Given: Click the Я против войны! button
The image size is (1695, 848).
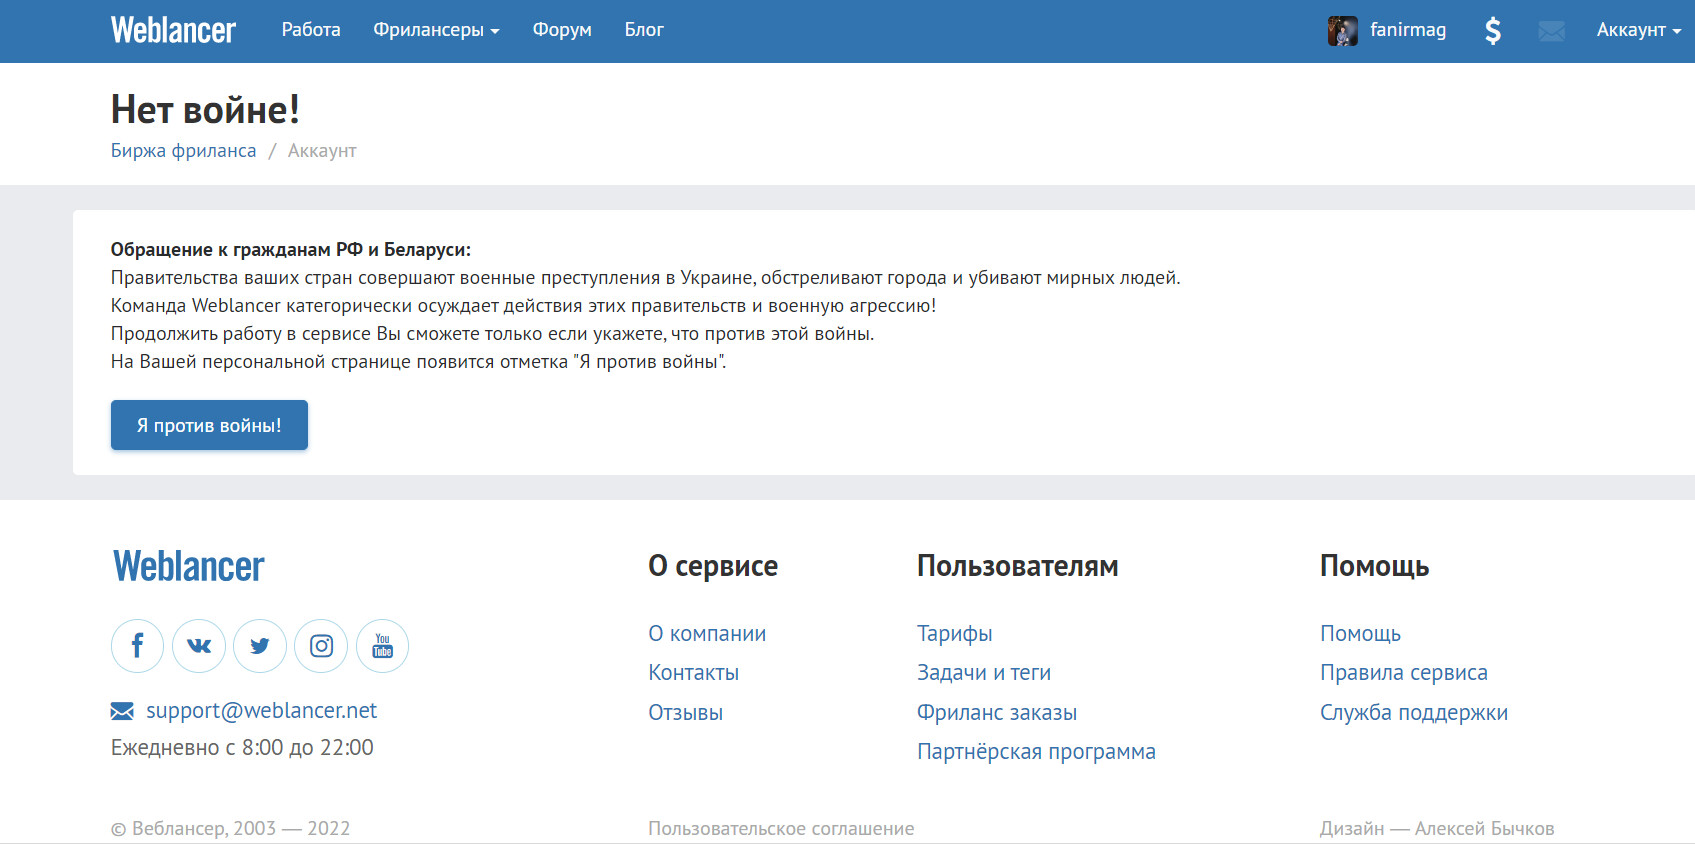Looking at the screenshot, I should [x=209, y=425].
